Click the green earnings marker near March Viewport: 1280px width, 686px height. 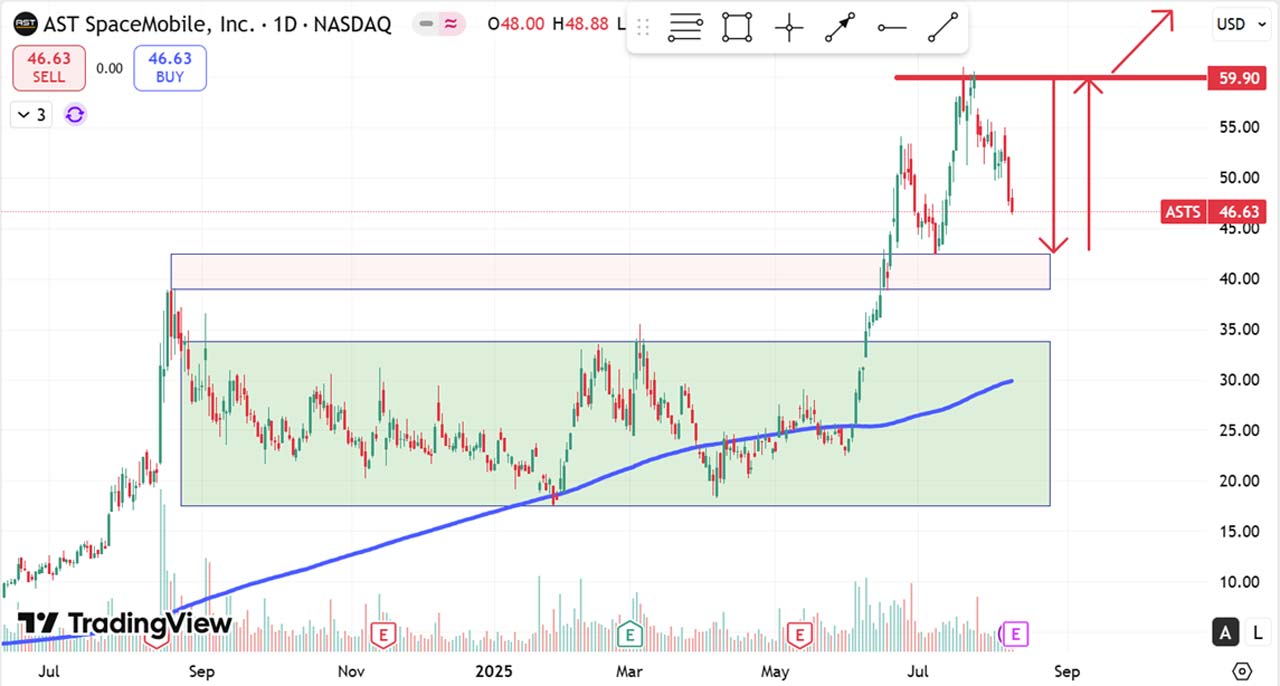click(629, 633)
